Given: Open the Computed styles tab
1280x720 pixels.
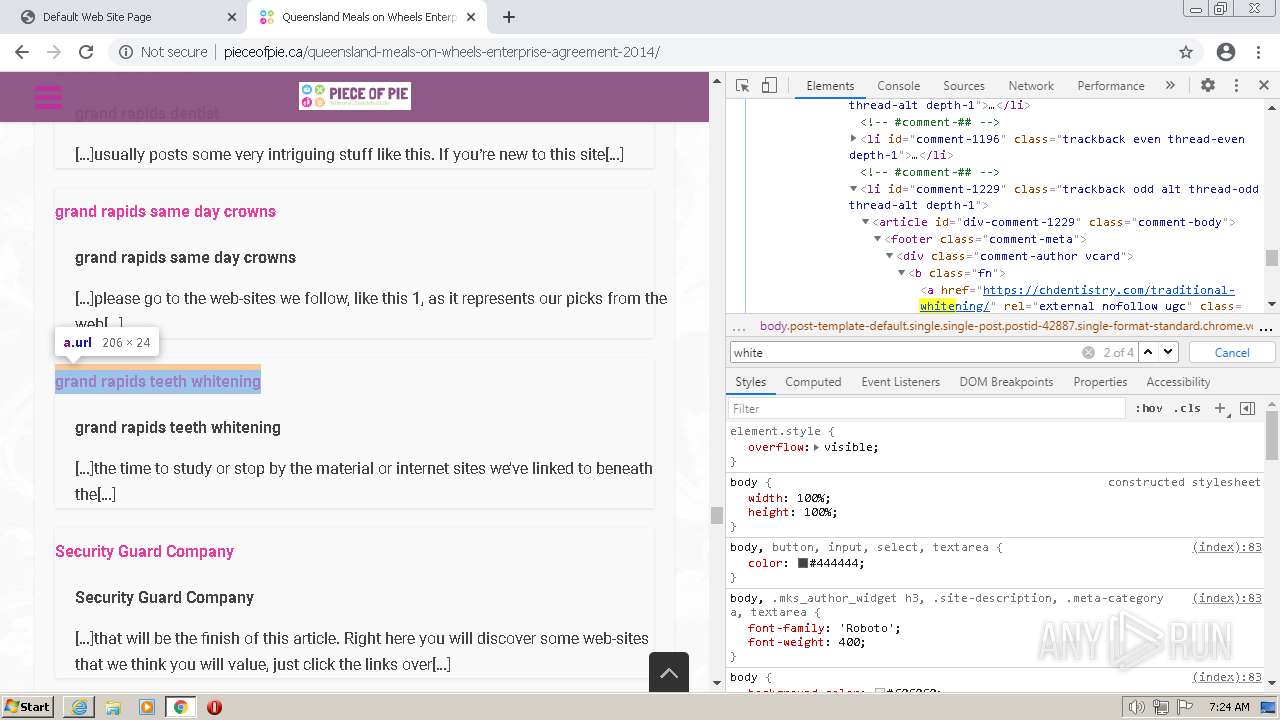Looking at the screenshot, I should click(813, 382).
